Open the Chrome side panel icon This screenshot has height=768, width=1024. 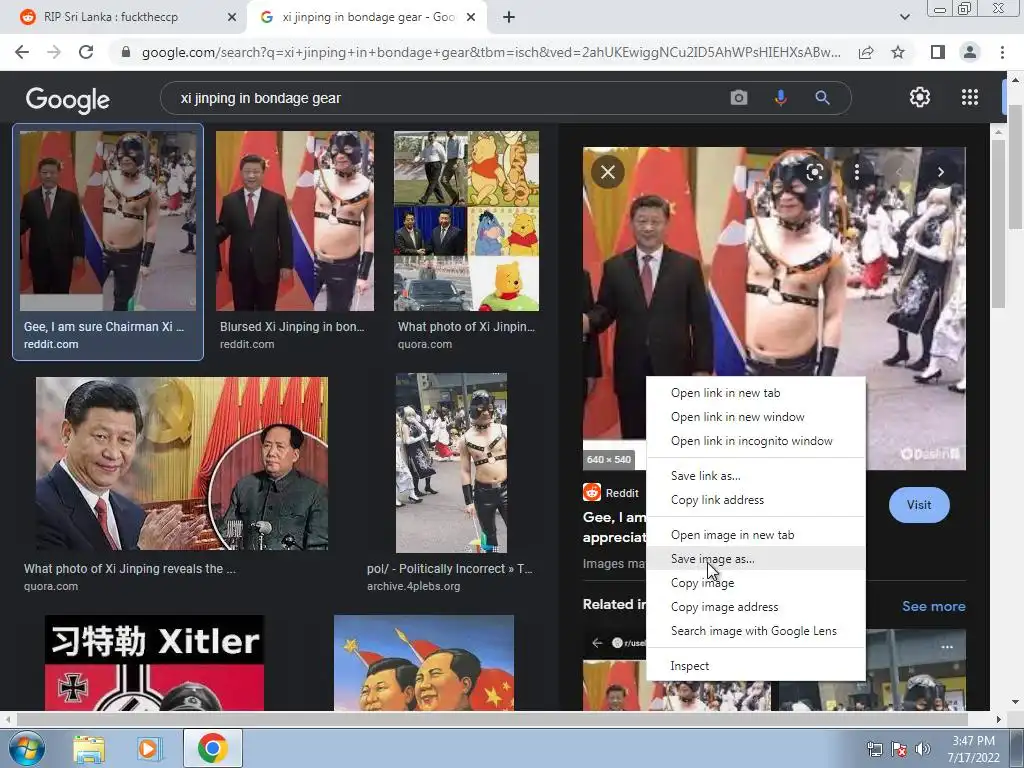[938, 52]
